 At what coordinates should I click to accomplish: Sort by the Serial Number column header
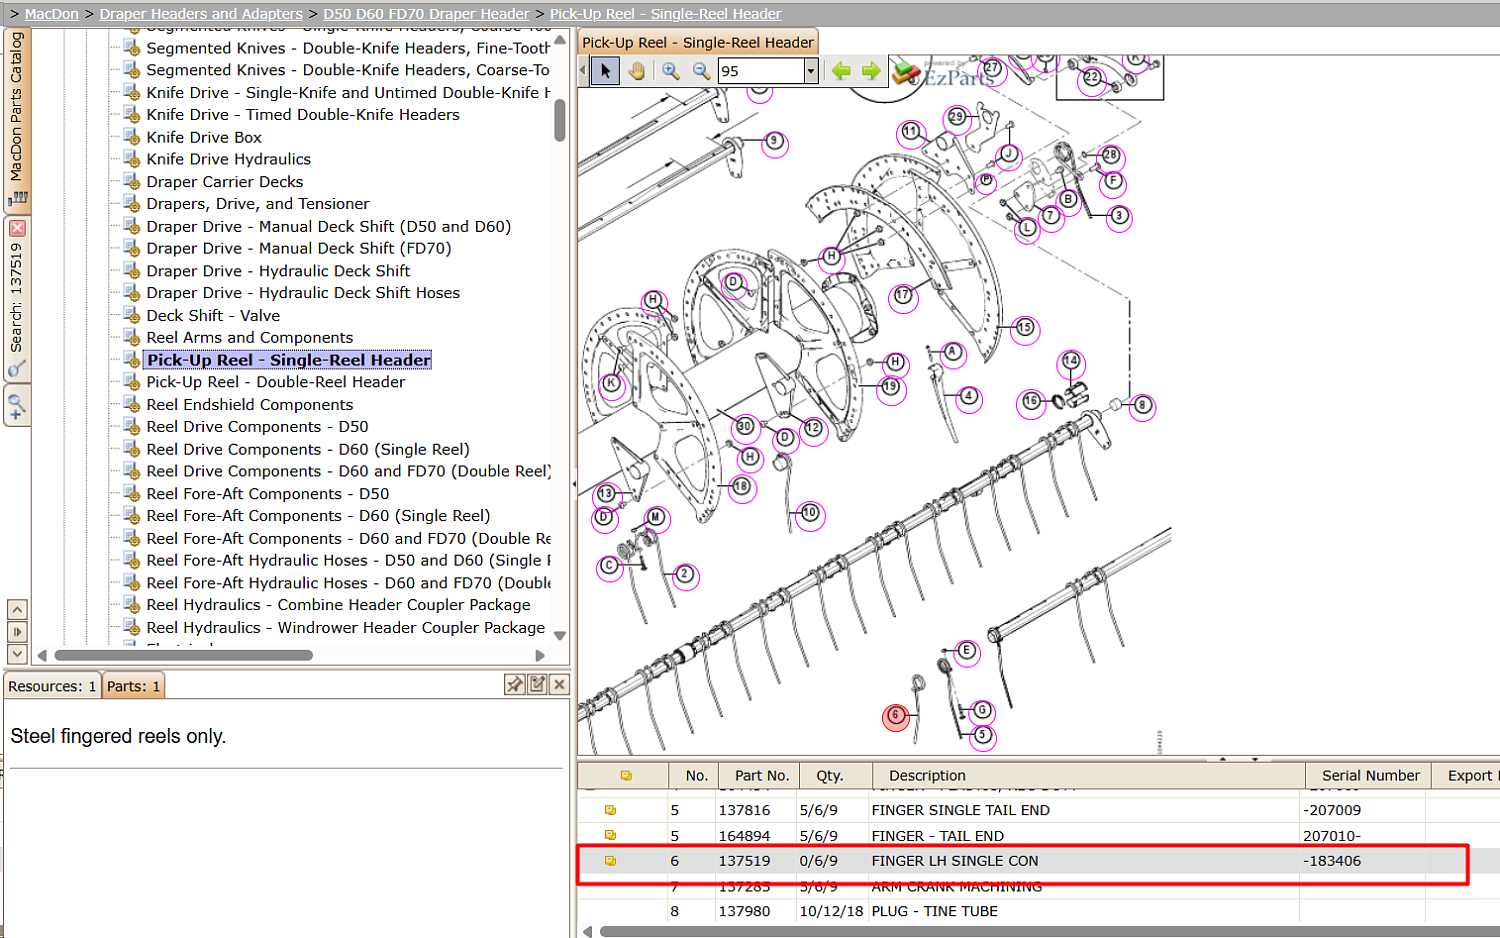1370,775
